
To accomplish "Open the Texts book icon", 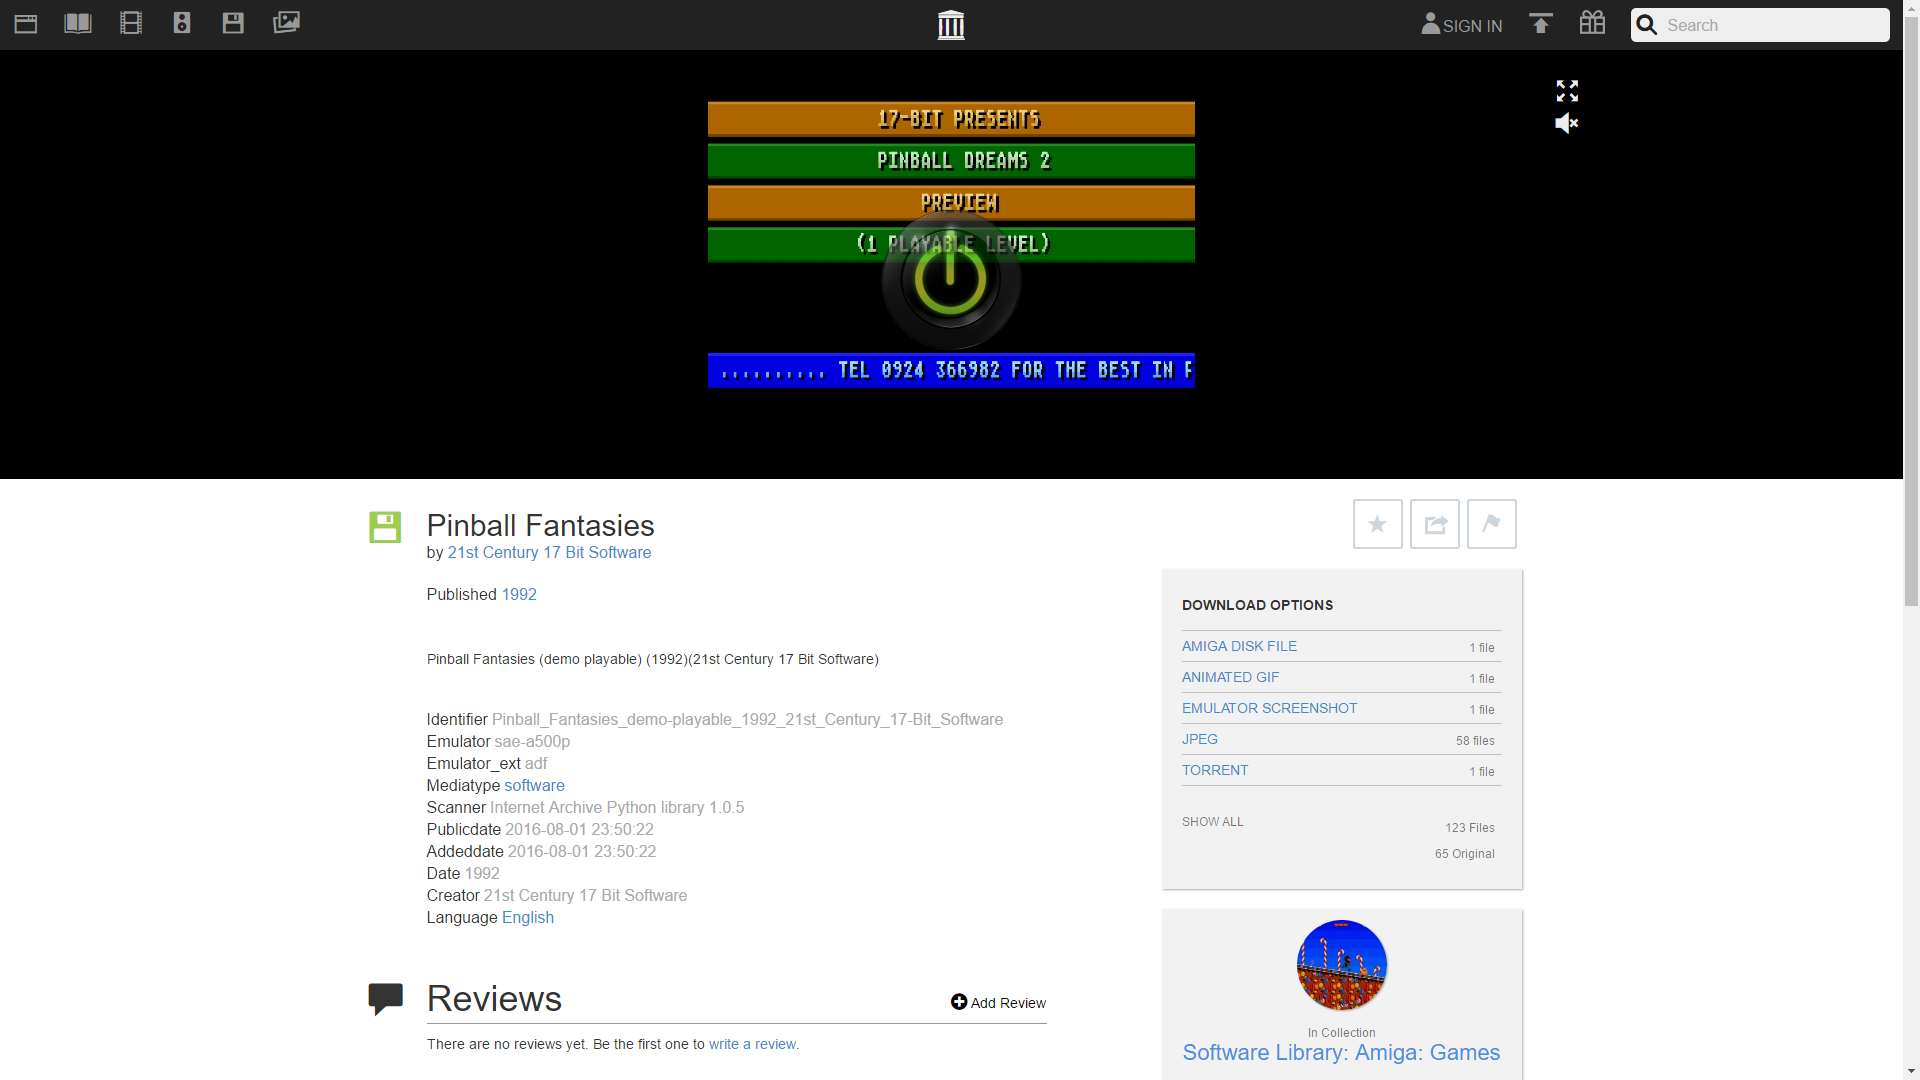I will (x=78, y=23).
